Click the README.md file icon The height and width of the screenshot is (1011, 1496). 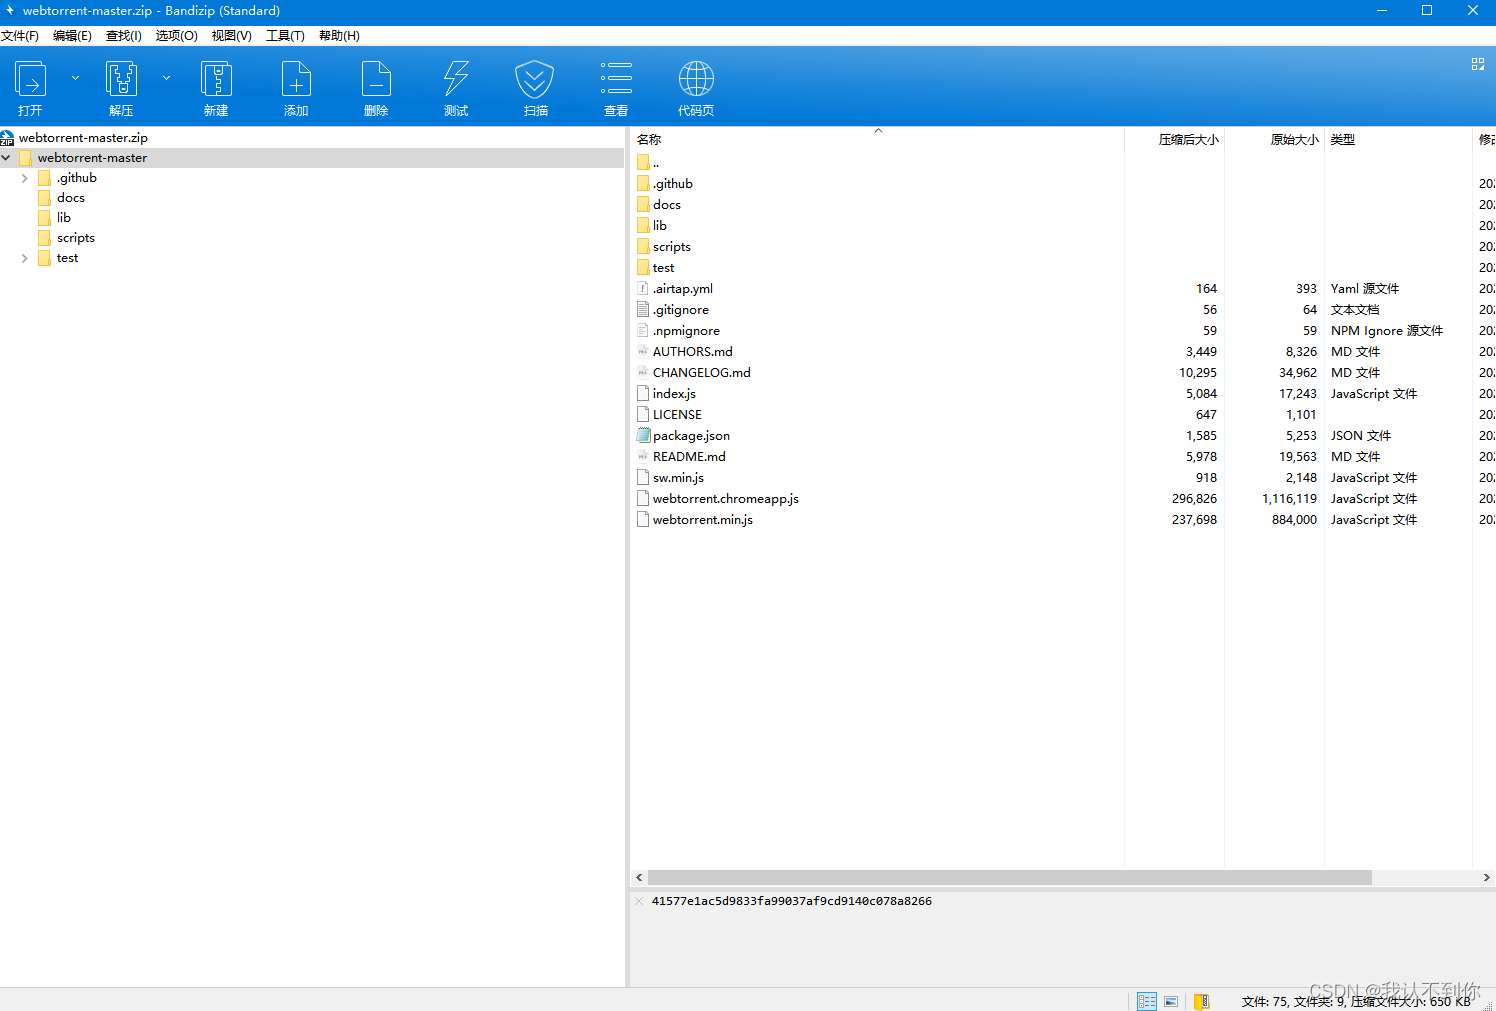pyautogui.click(x=643, y=457)
